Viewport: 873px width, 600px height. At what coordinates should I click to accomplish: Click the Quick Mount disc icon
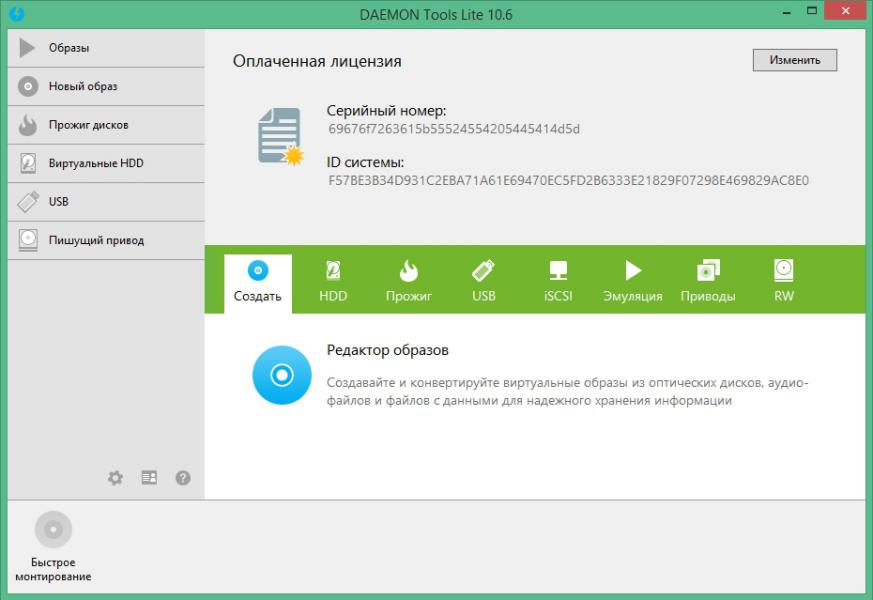pos(53,530)
